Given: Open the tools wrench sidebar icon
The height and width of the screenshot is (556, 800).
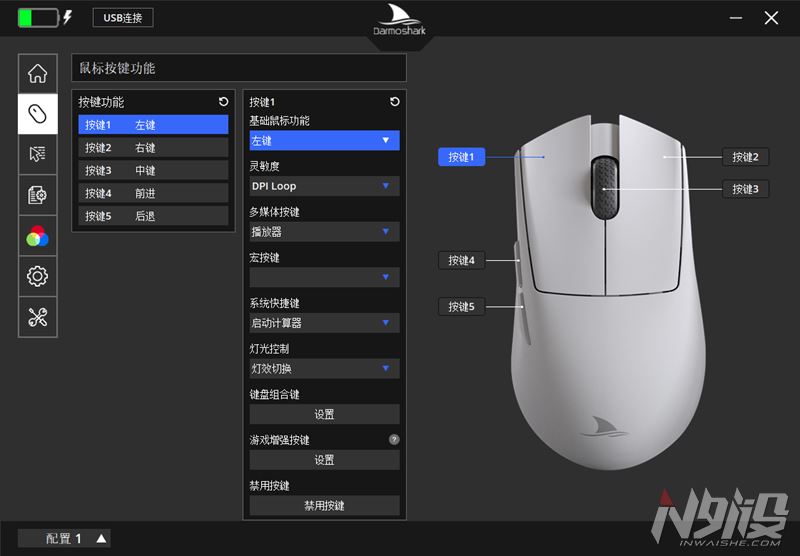Looking at the screenshot, I should [x=38, y=317].
